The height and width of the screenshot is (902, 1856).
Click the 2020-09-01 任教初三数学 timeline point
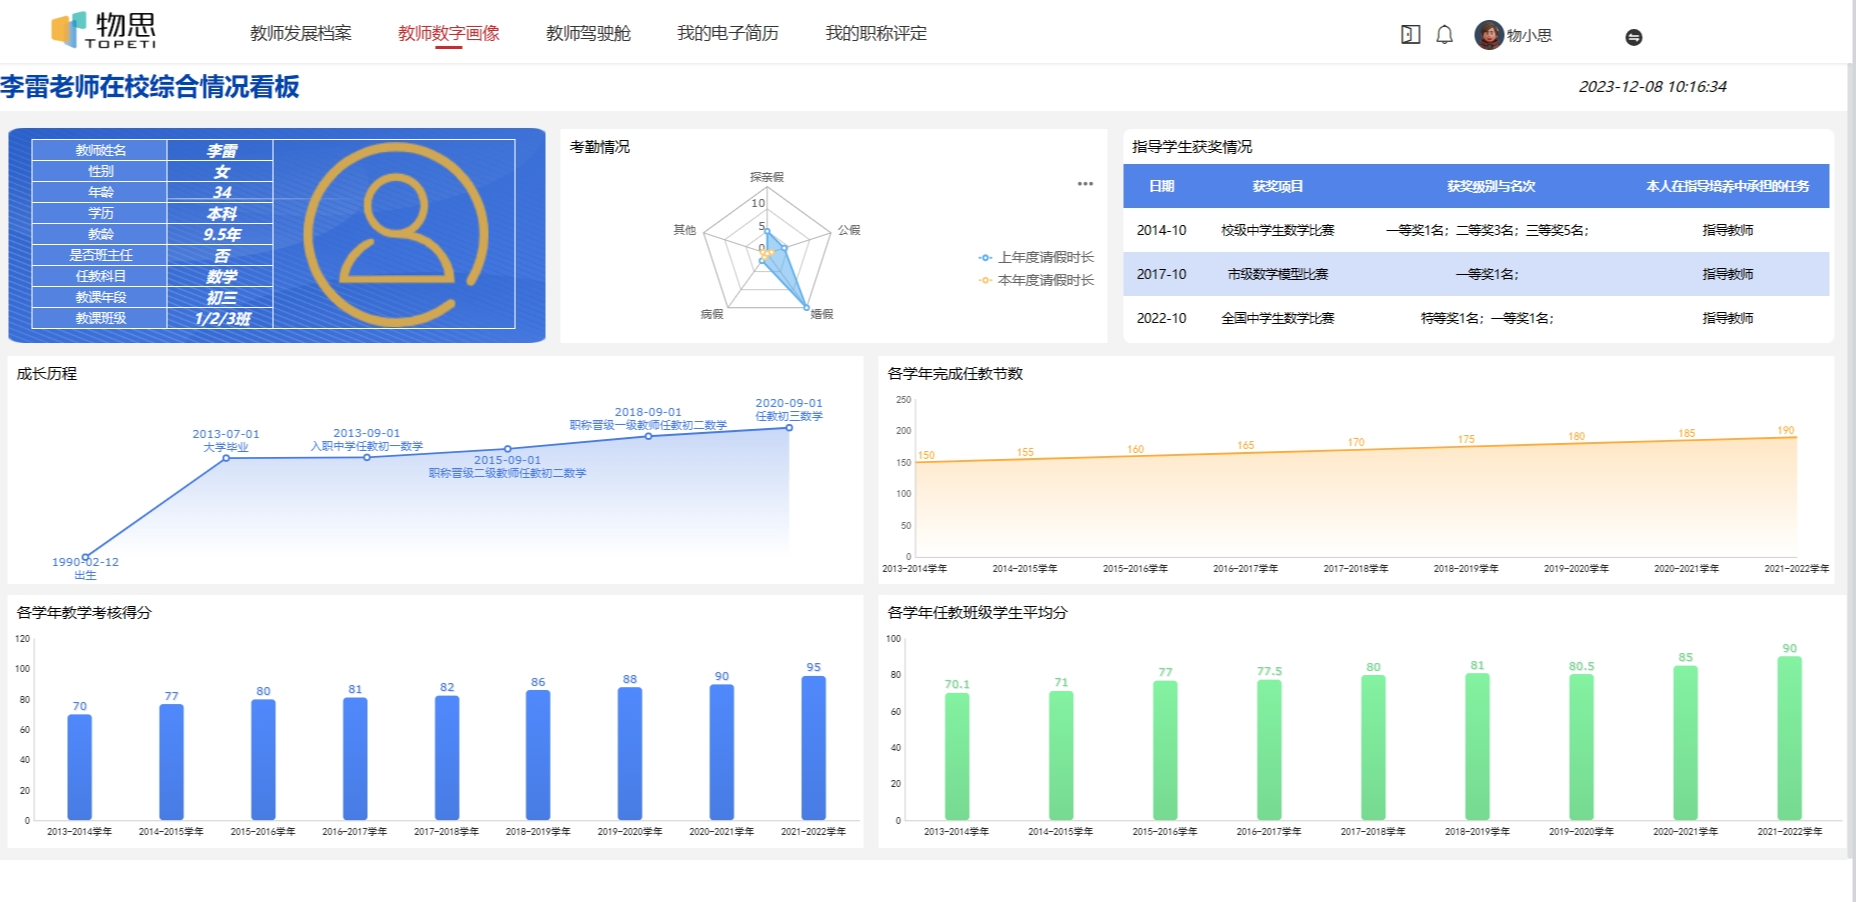point(789,427)
